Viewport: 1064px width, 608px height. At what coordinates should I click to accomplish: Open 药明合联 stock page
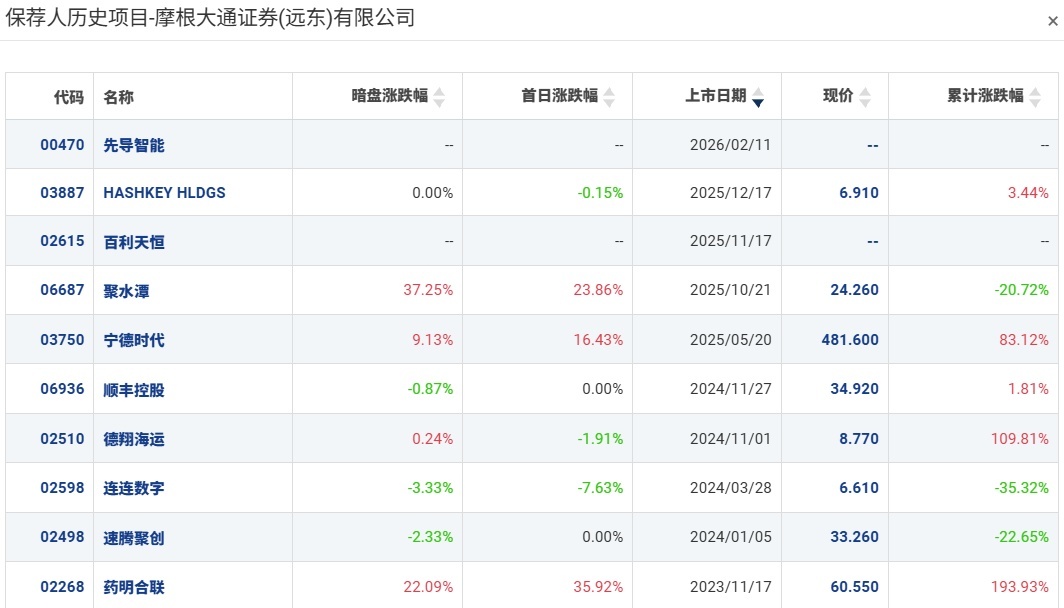pos(134,587)
